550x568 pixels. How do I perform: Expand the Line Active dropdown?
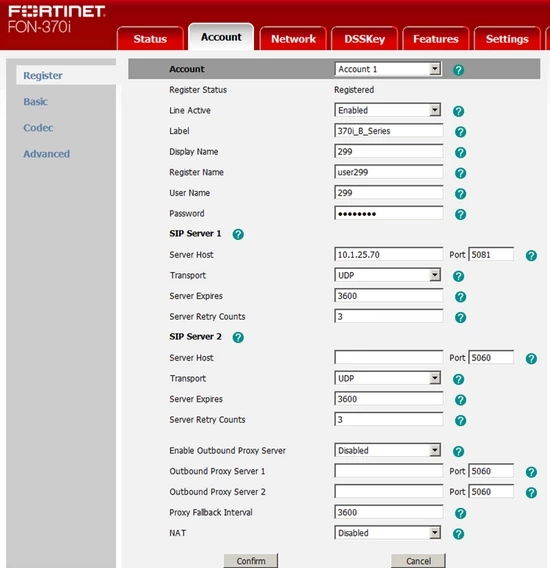(388, 110)
